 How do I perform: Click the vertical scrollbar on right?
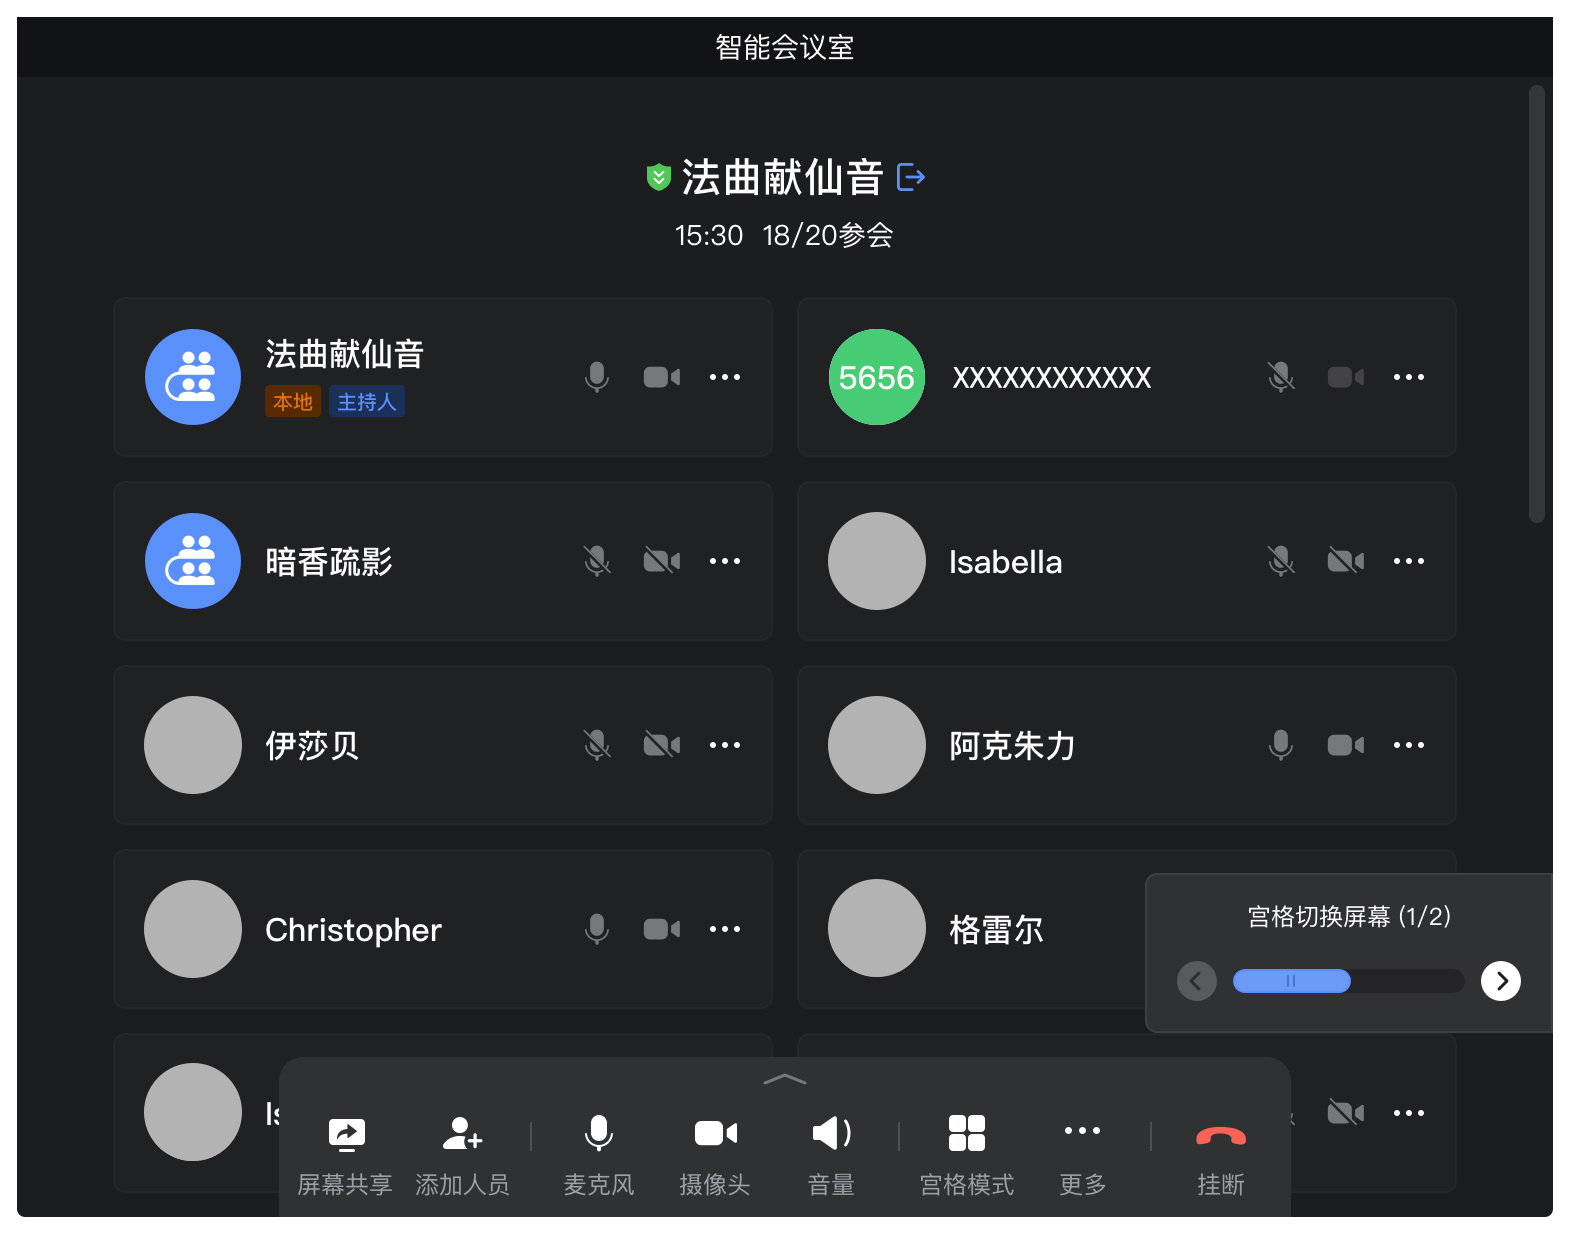click(1537, 304)
